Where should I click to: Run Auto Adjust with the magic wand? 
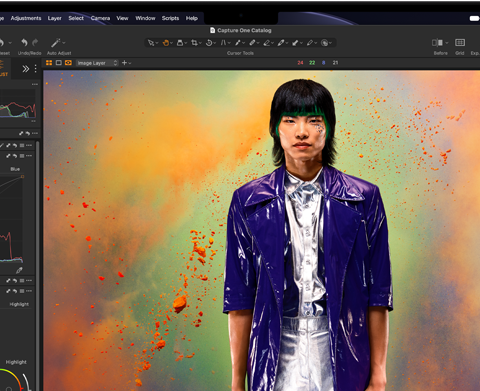coord(55,43)
